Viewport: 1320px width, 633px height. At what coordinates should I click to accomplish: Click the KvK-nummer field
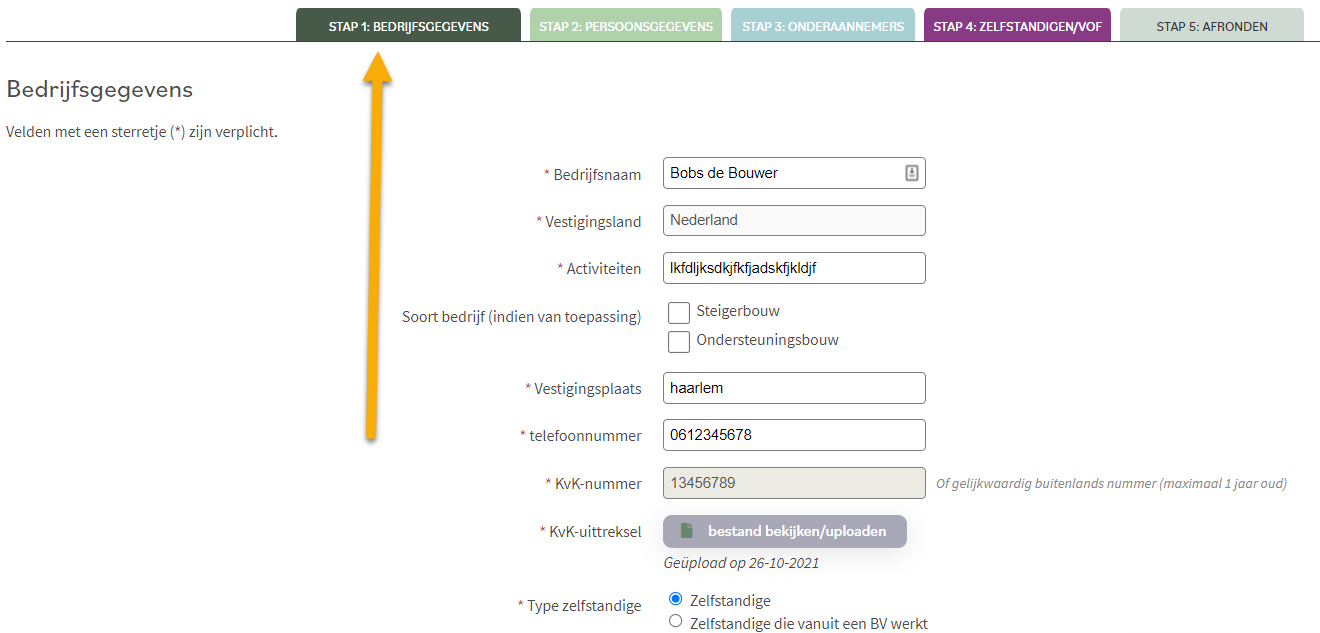[794, 483]
